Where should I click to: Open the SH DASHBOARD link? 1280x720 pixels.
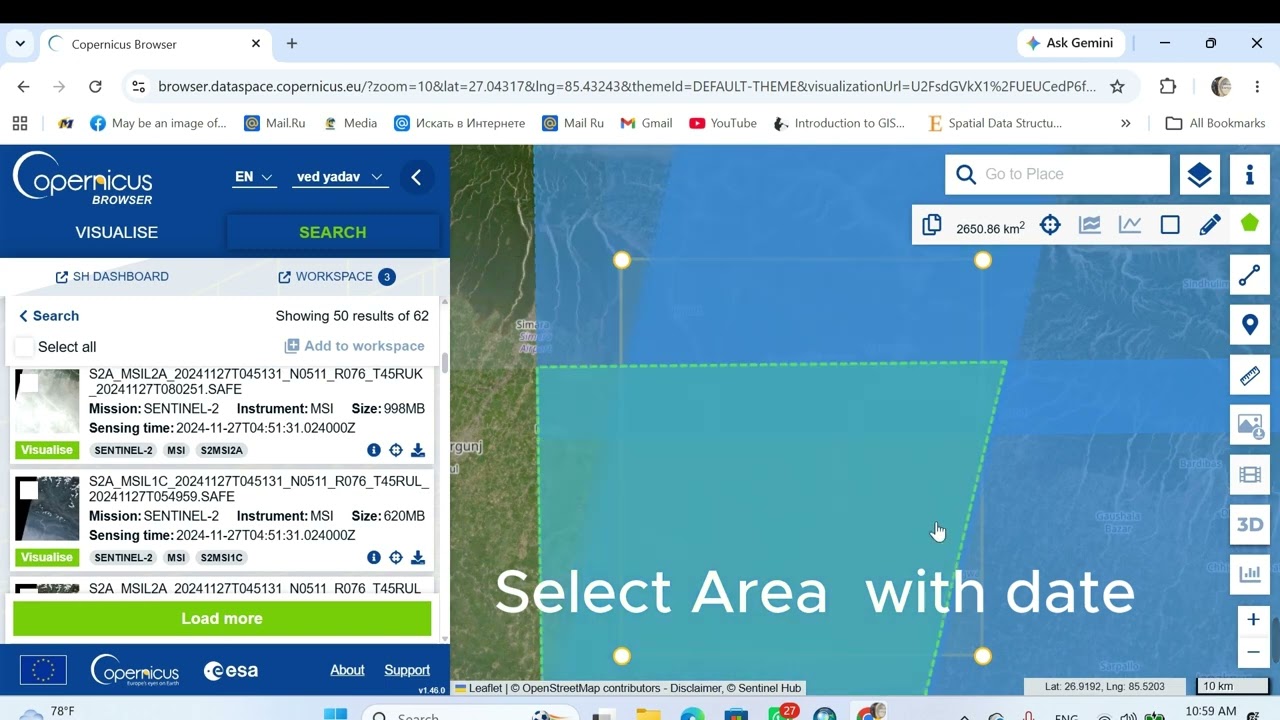coord(112,277)
